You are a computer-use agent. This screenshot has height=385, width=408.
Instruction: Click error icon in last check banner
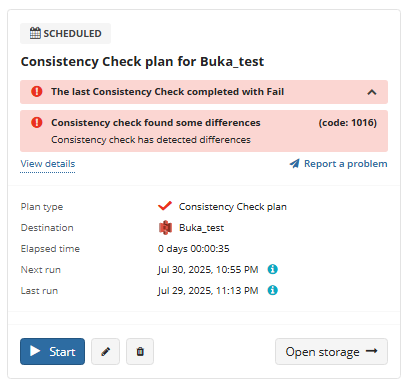point(37,91)
